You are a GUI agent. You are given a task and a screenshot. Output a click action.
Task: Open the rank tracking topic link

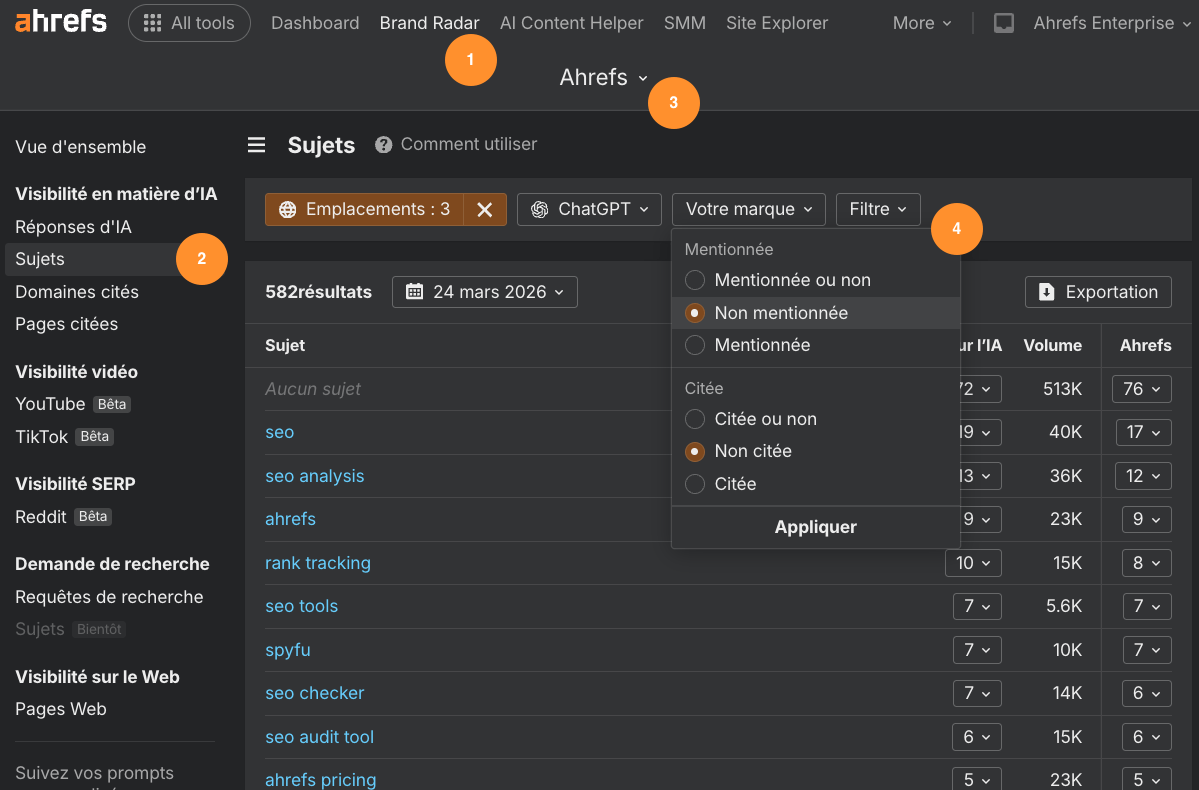318,563
